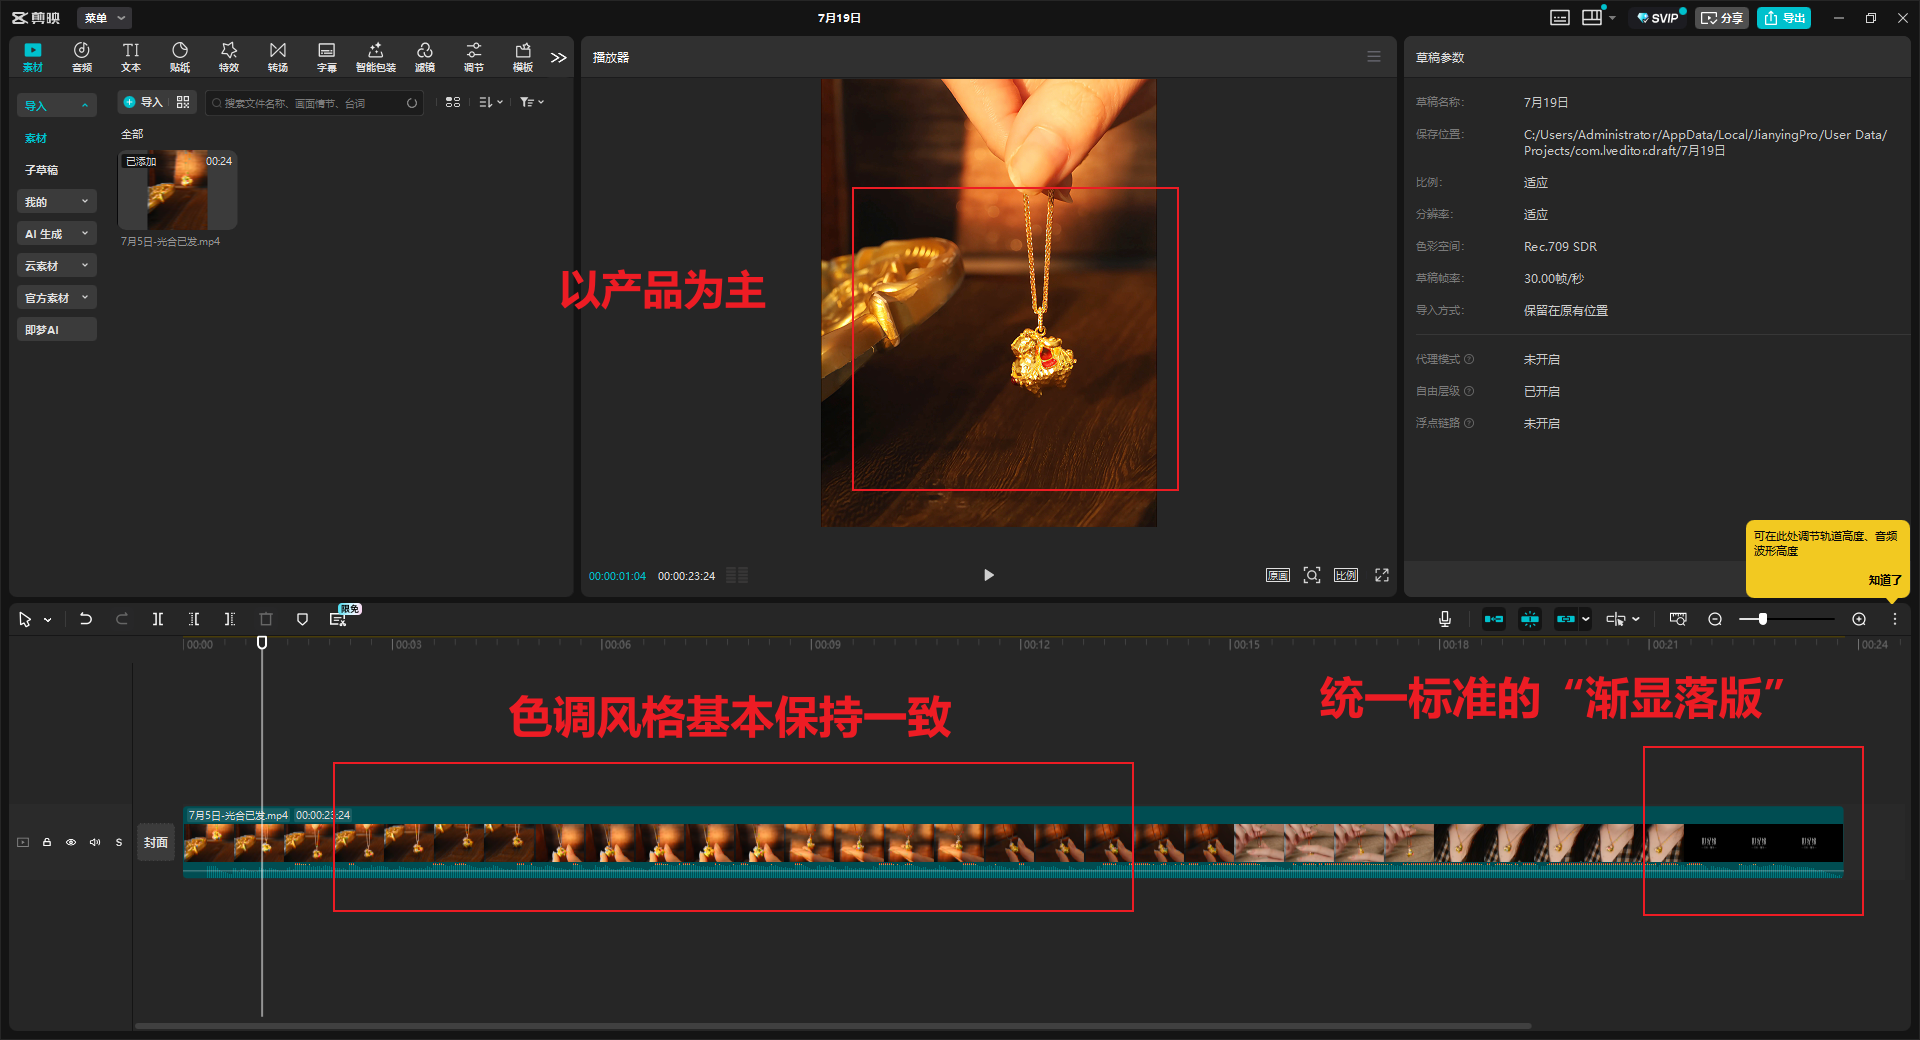
Task: Lock the video track
Action: coord(47,842)
